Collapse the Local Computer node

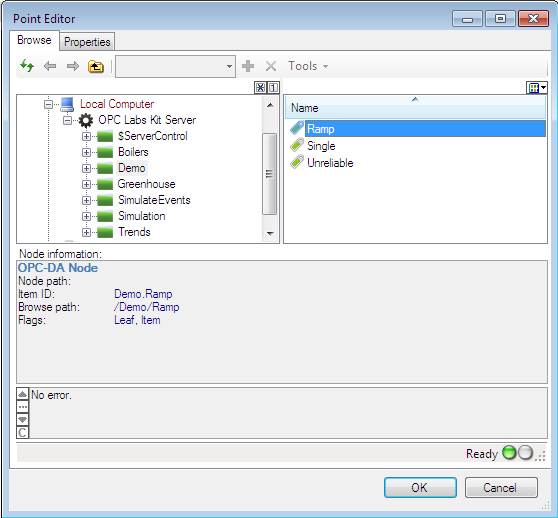(x=48, y=104)
